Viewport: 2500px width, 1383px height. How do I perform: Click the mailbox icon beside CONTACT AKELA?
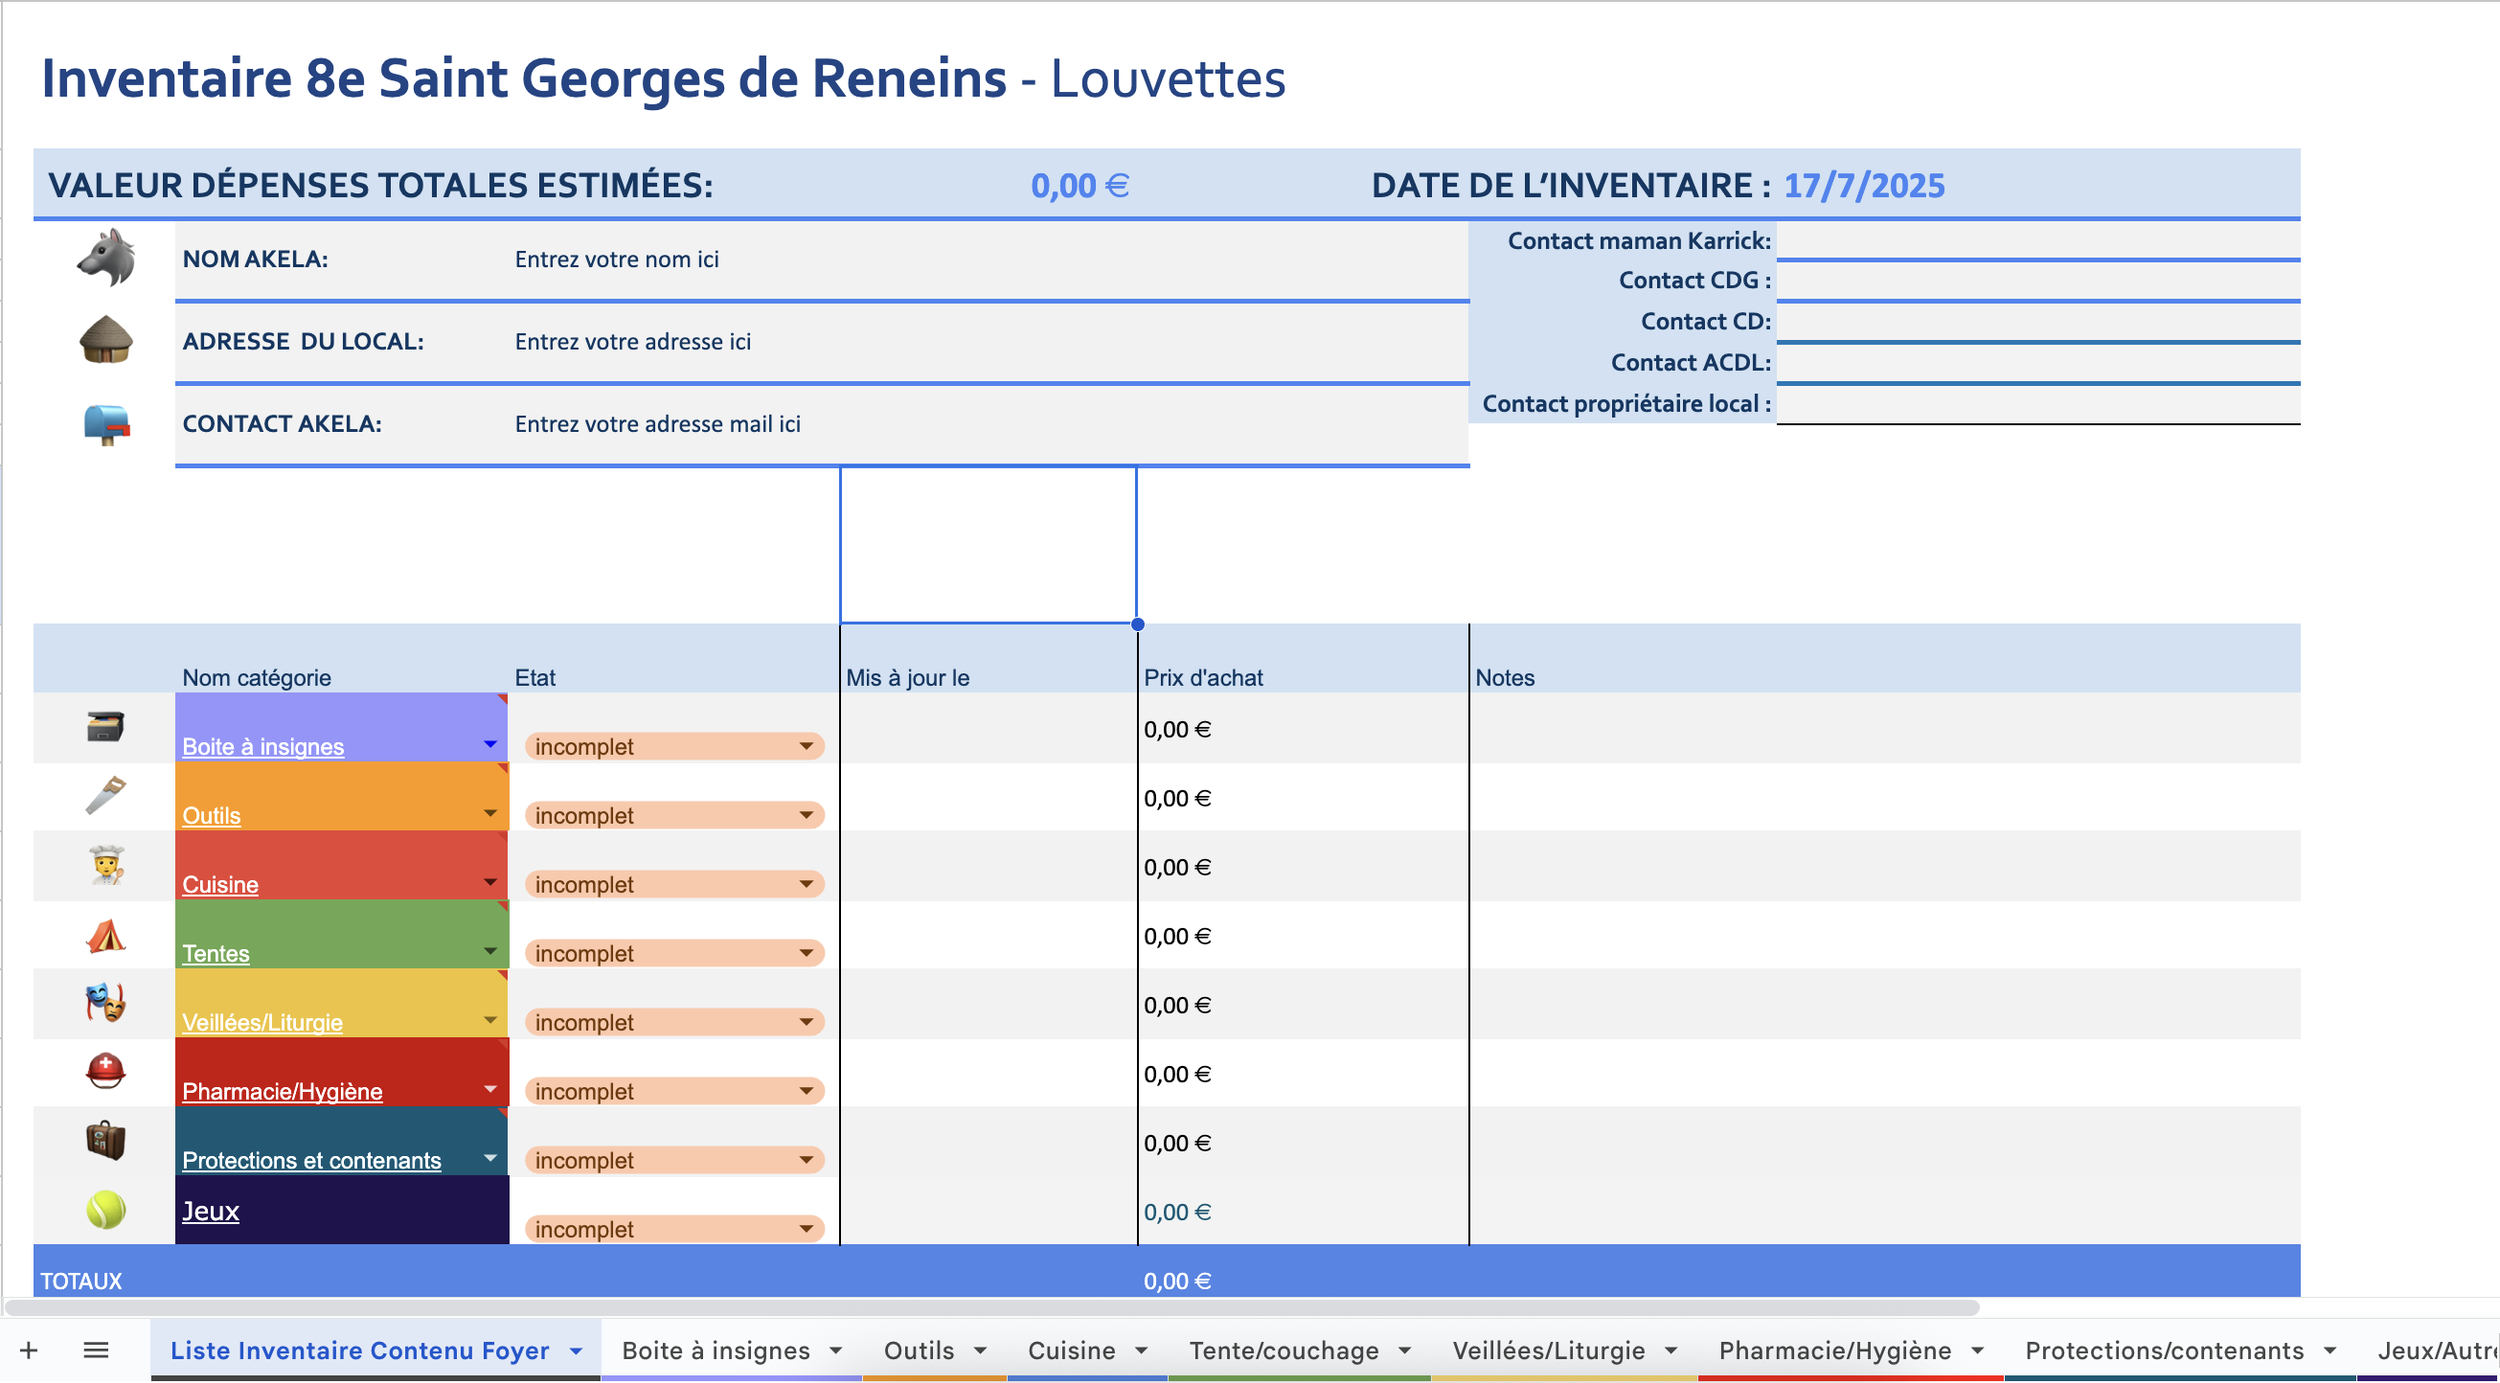pos(106,424)
